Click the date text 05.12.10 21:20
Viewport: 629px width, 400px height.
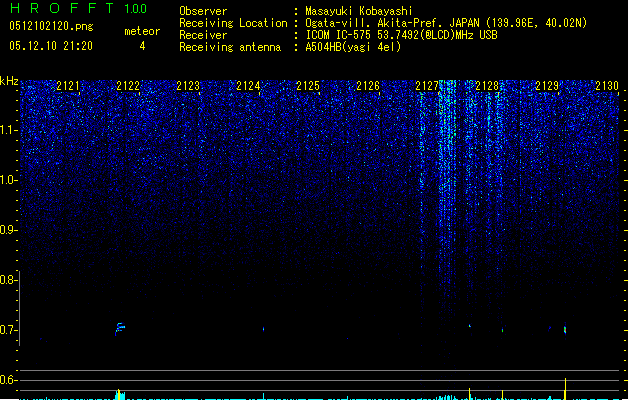pyautogui.click(x=51, y=46)
